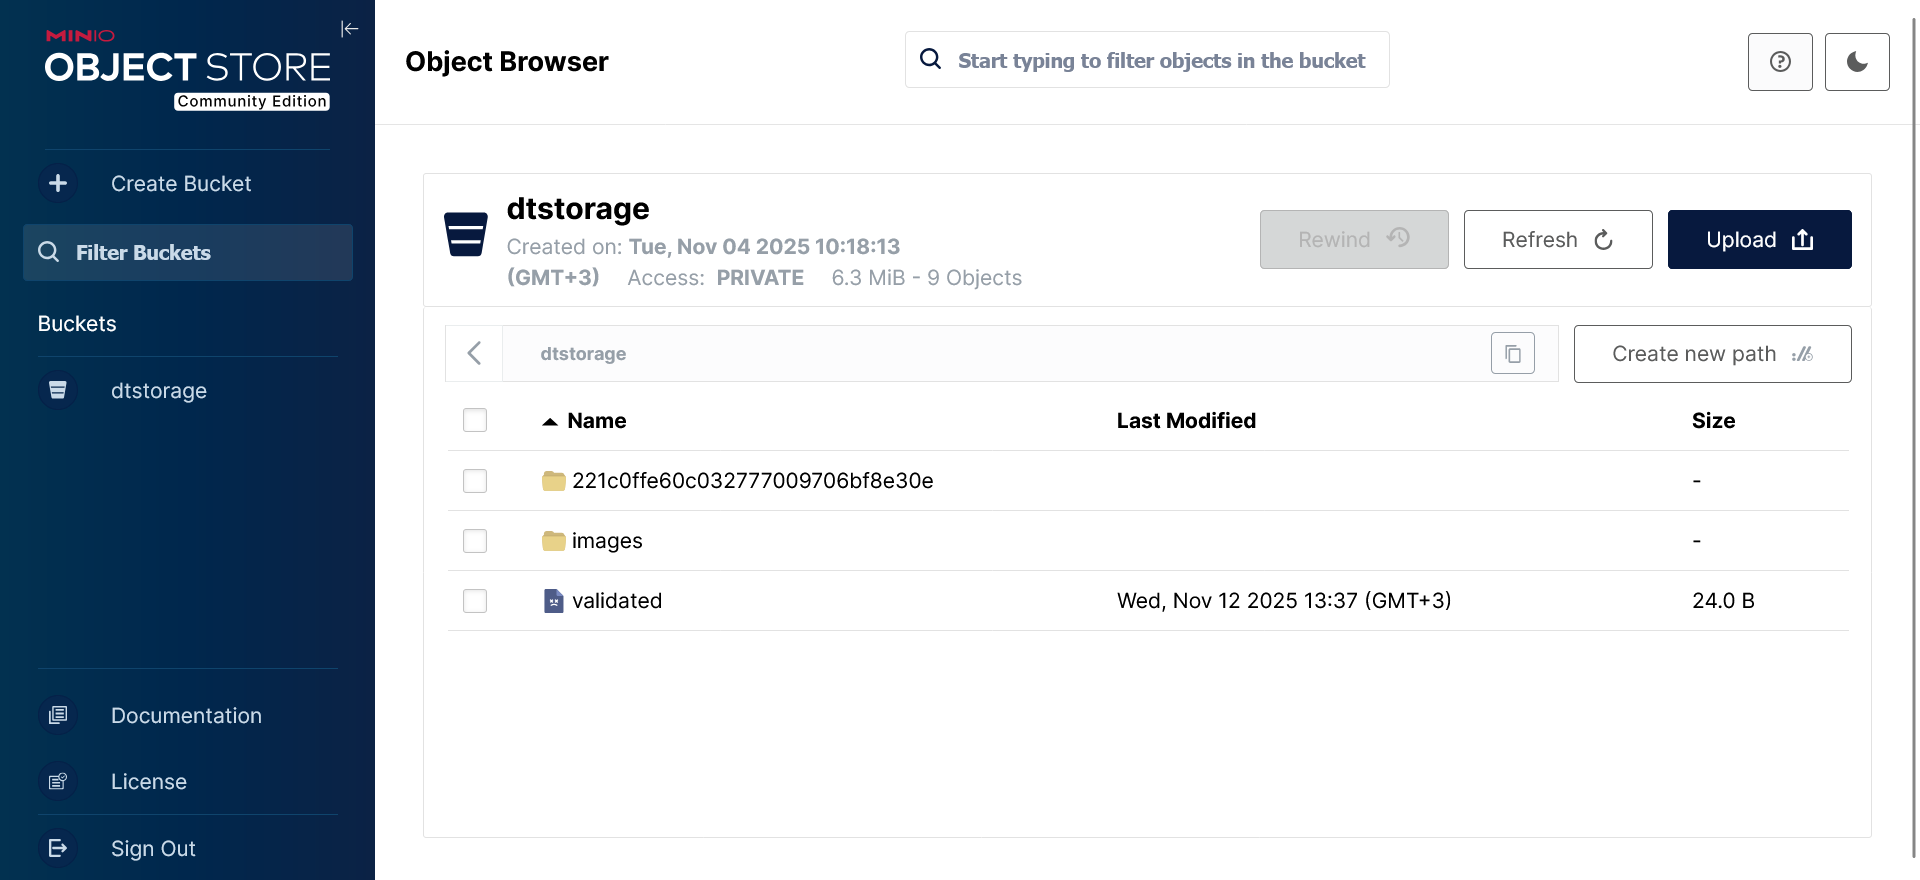Tick the checkbox for the validated file

pyautogui.click(x=475, y=601)
